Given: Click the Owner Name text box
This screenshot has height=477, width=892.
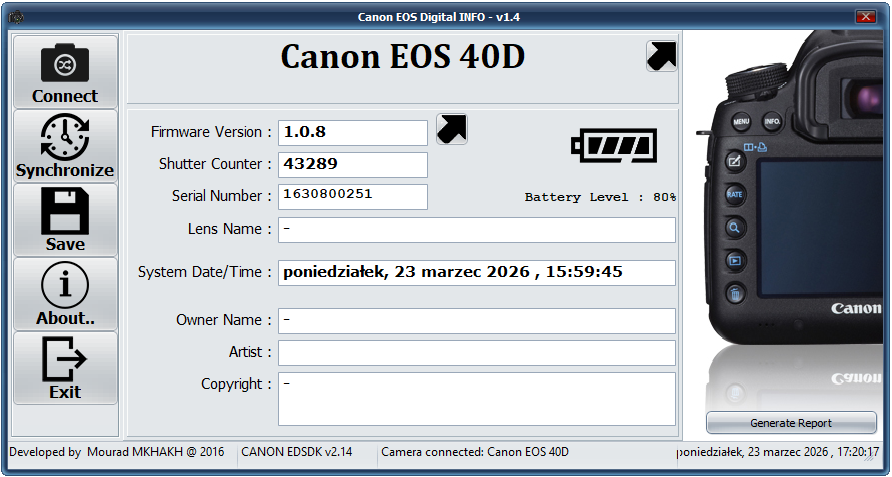Looking at the screenshot, I should click(476, 321).
